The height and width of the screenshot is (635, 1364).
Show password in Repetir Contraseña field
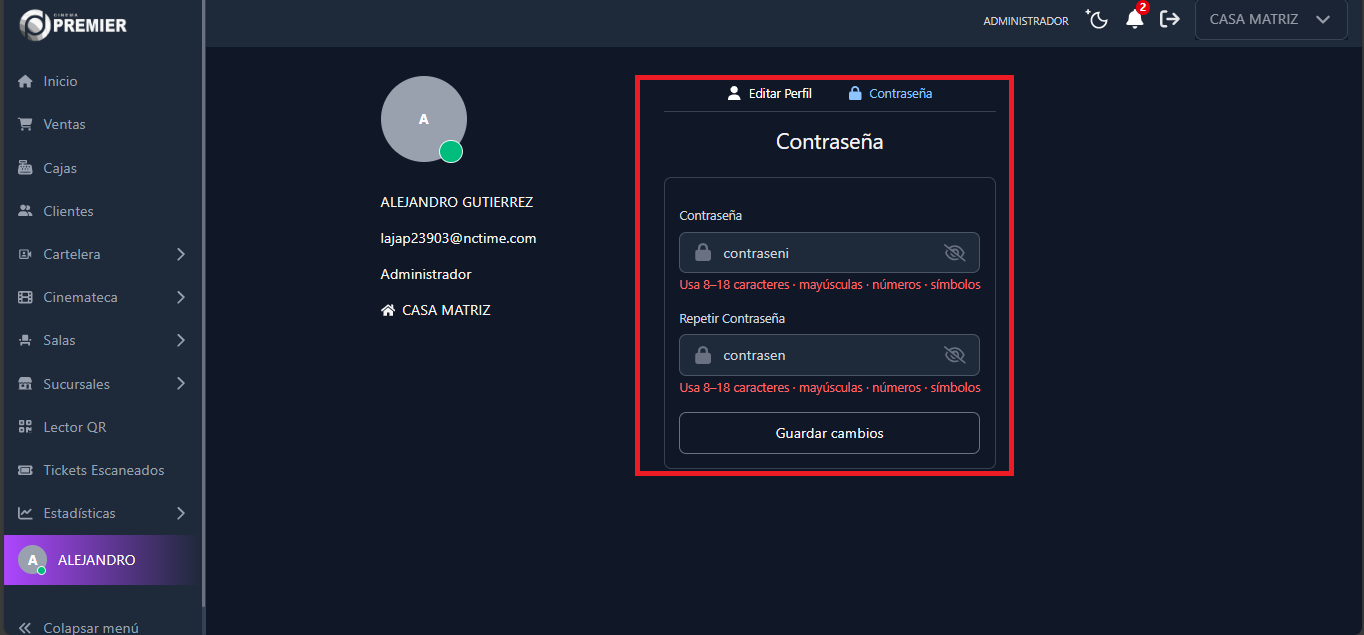[954, 355]
